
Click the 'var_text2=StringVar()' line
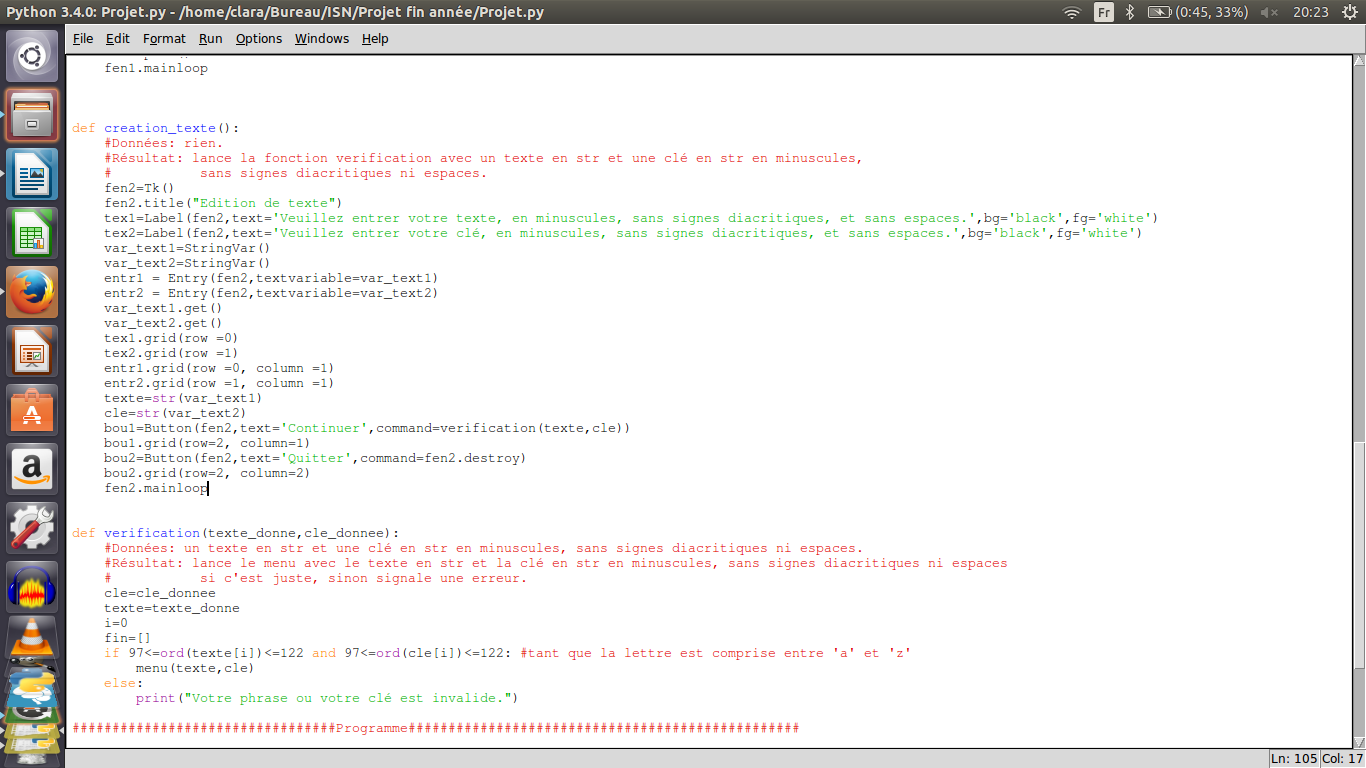point(187,263)
